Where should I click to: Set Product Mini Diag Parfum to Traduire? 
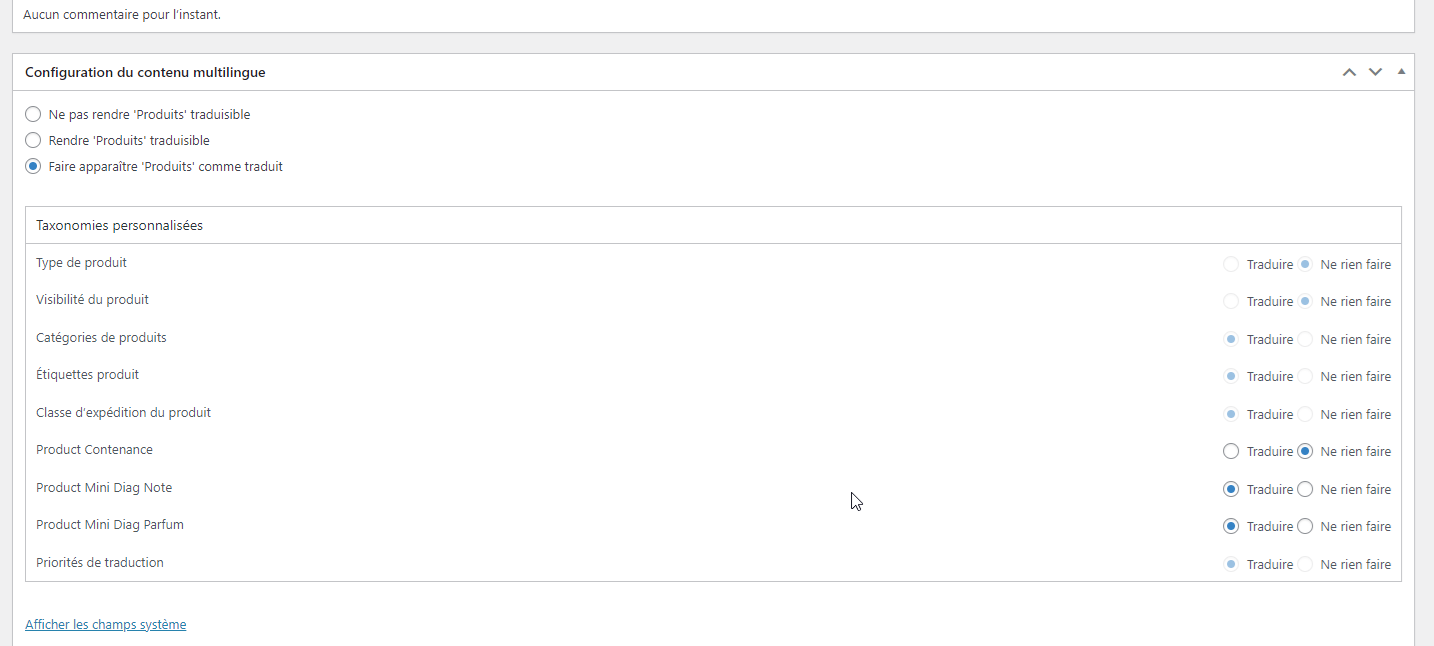point(1231,527)
